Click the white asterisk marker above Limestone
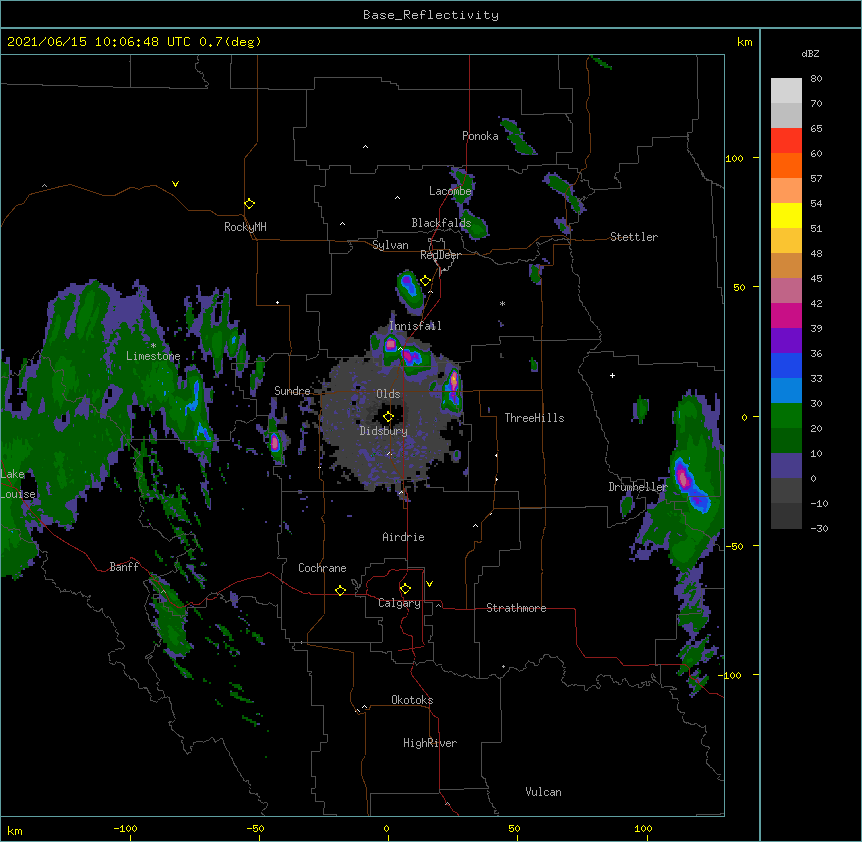The width and height of the screenshot is (862, 842). [153, 346]
